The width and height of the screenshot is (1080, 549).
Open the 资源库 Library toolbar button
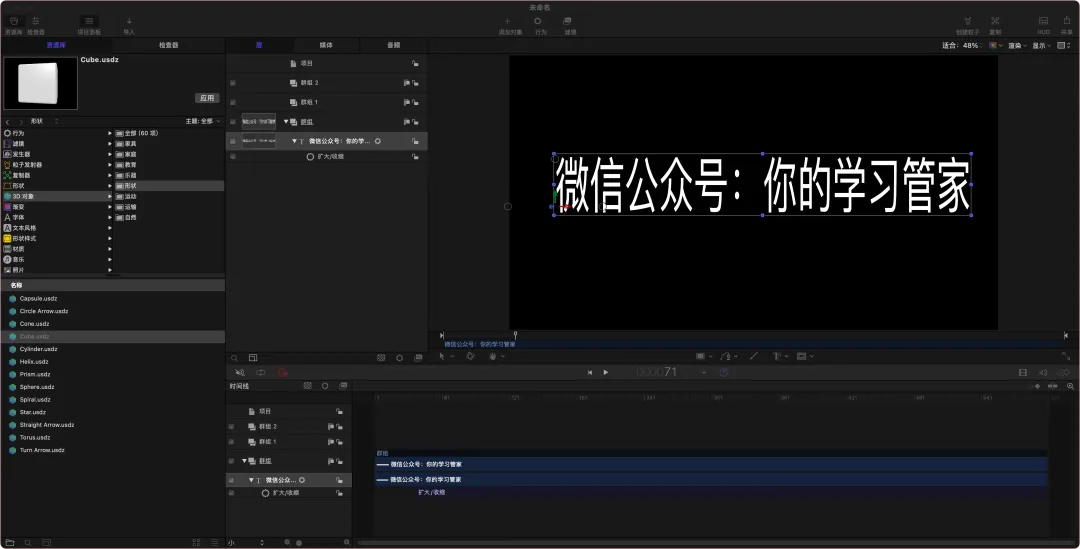14,21
